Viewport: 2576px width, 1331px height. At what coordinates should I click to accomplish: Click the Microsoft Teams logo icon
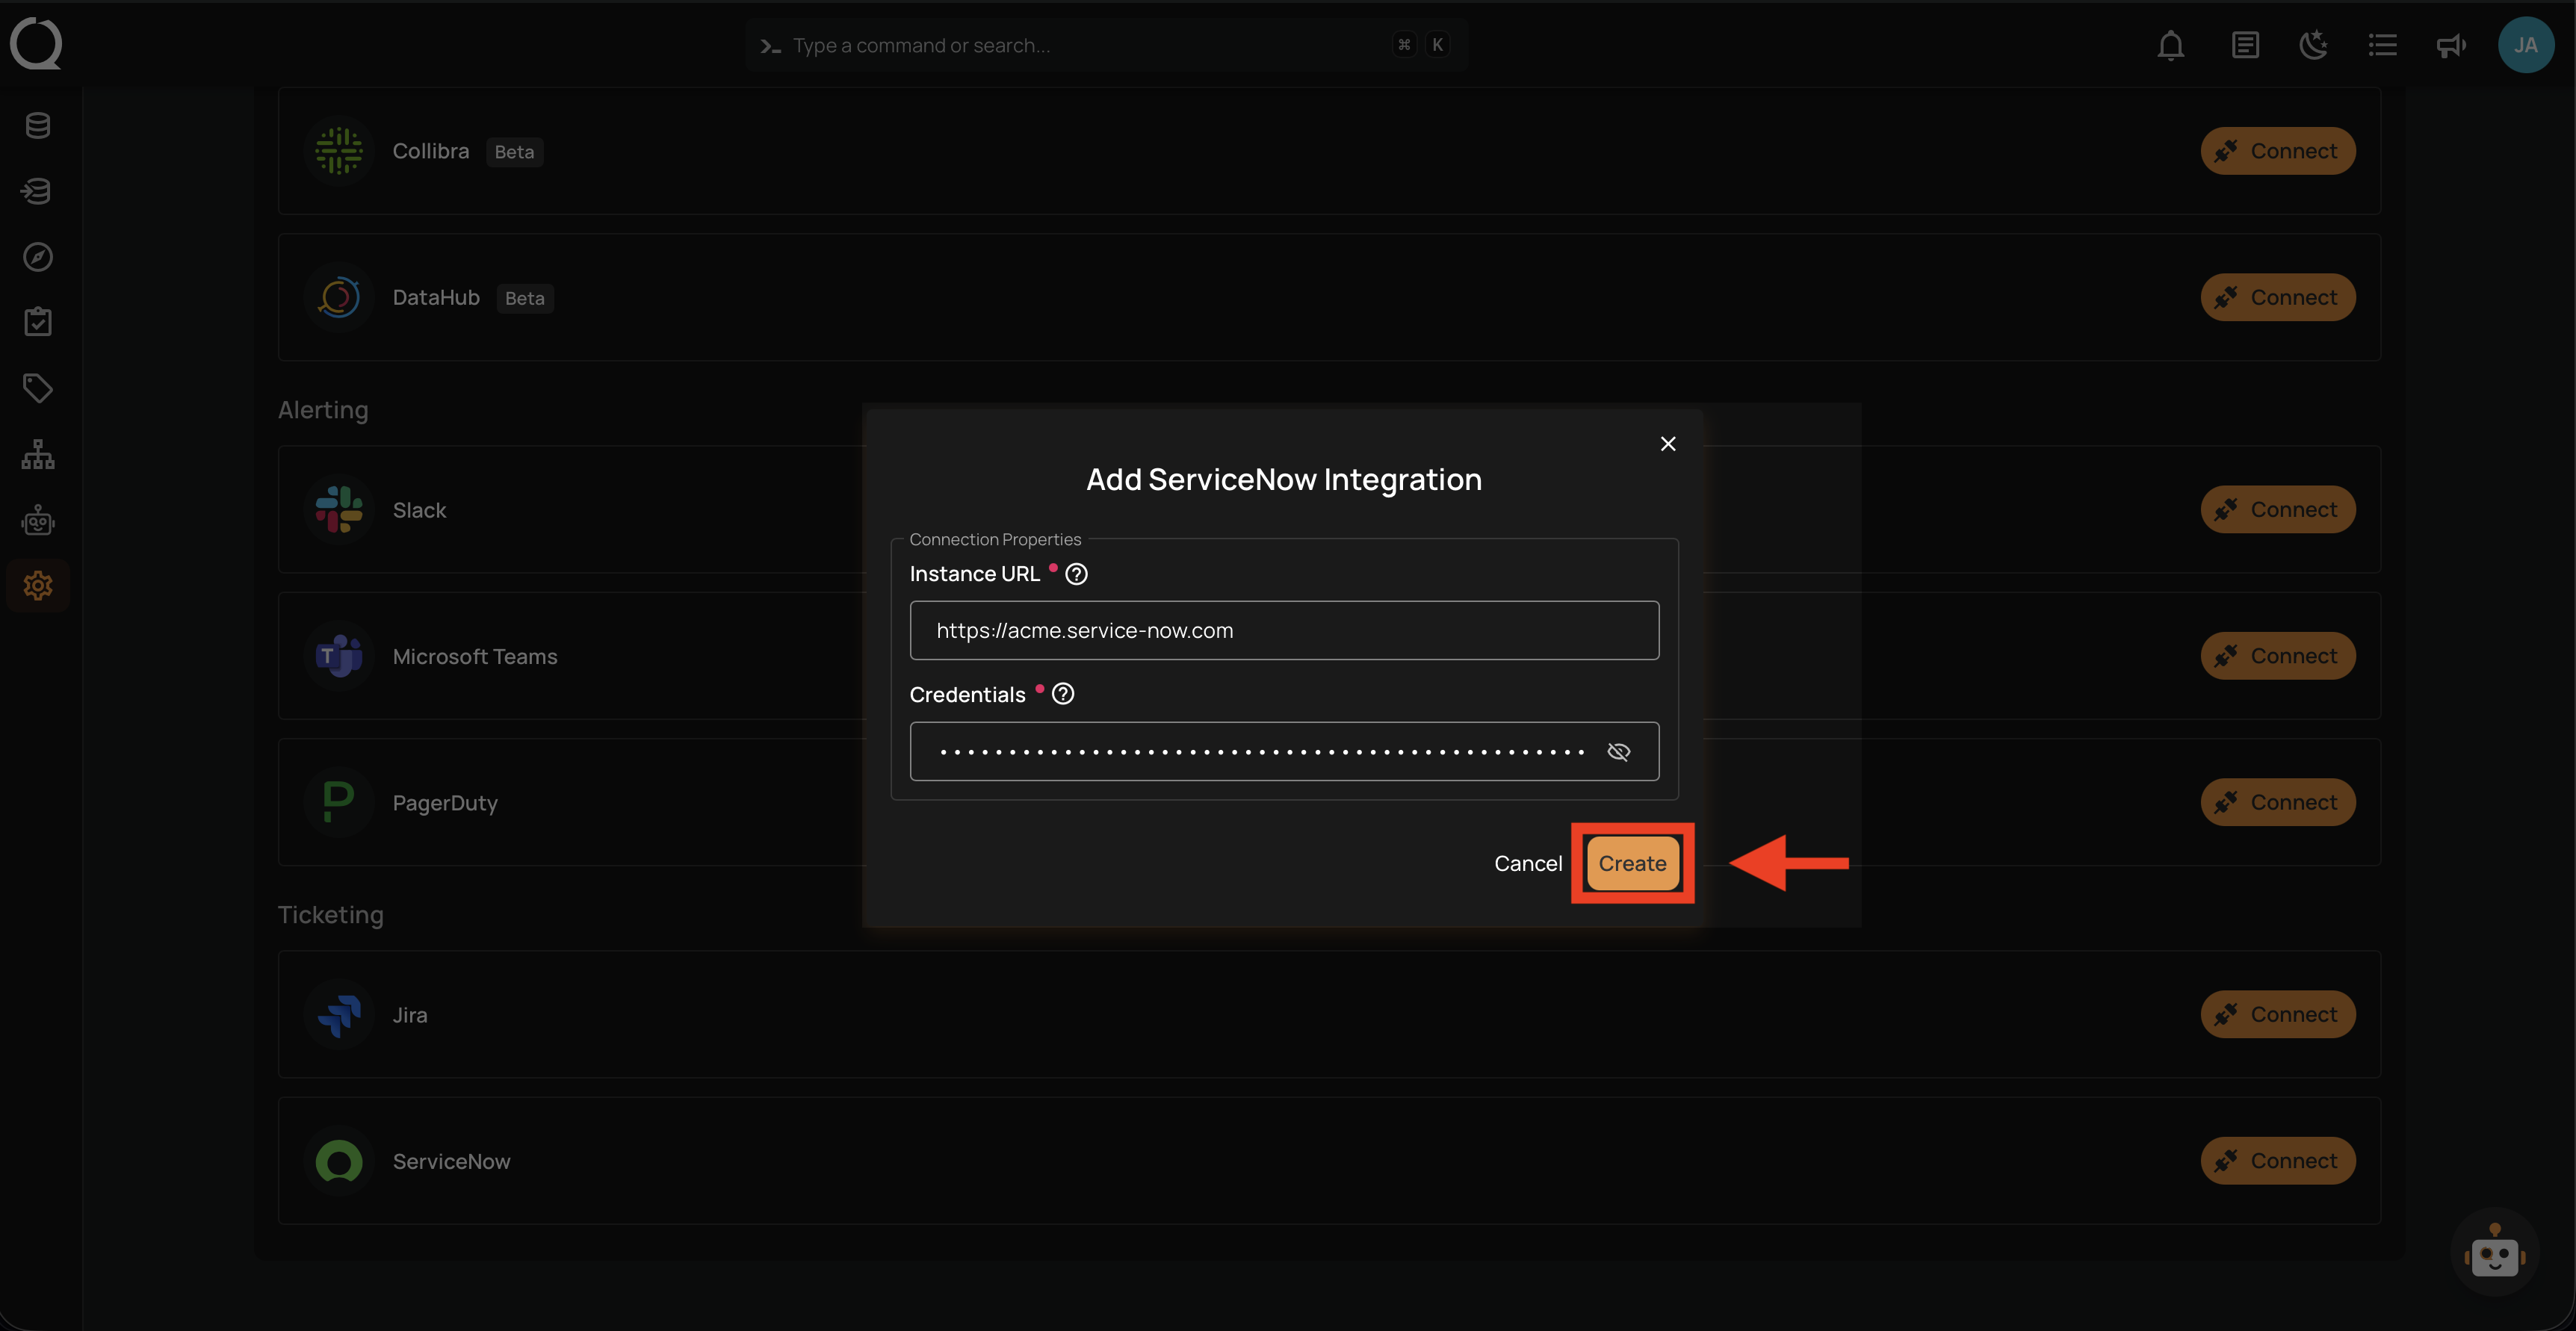(x=339, y=656)
